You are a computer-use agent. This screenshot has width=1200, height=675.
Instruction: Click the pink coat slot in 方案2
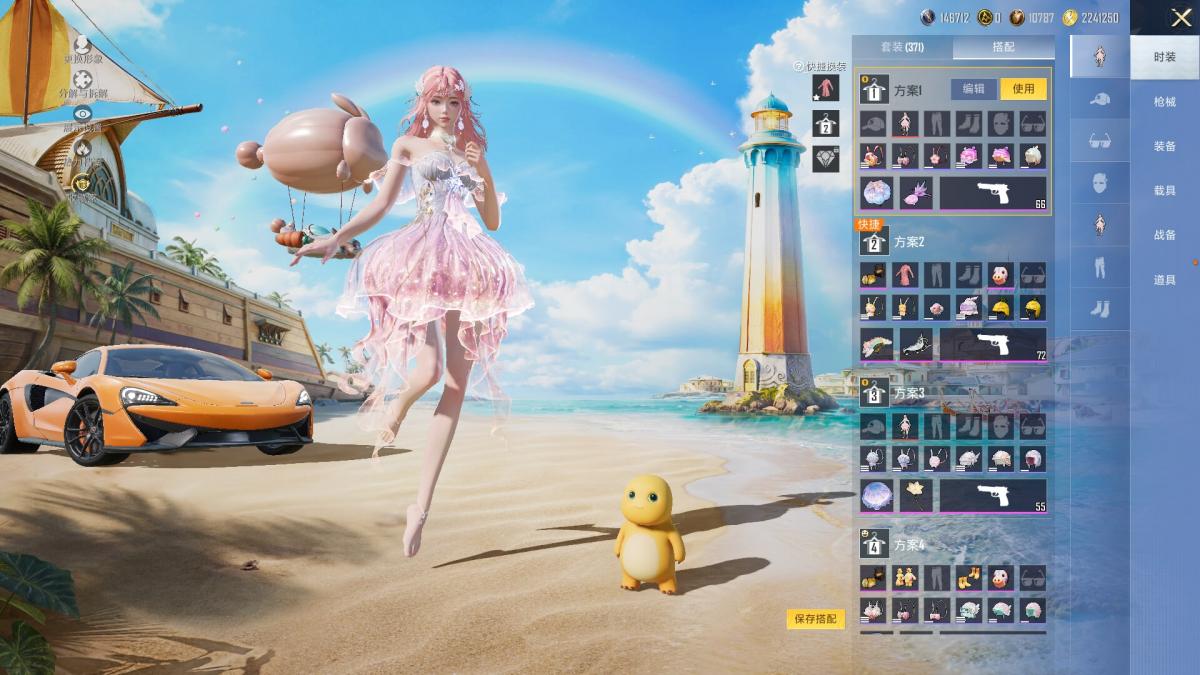click(905, 275)
